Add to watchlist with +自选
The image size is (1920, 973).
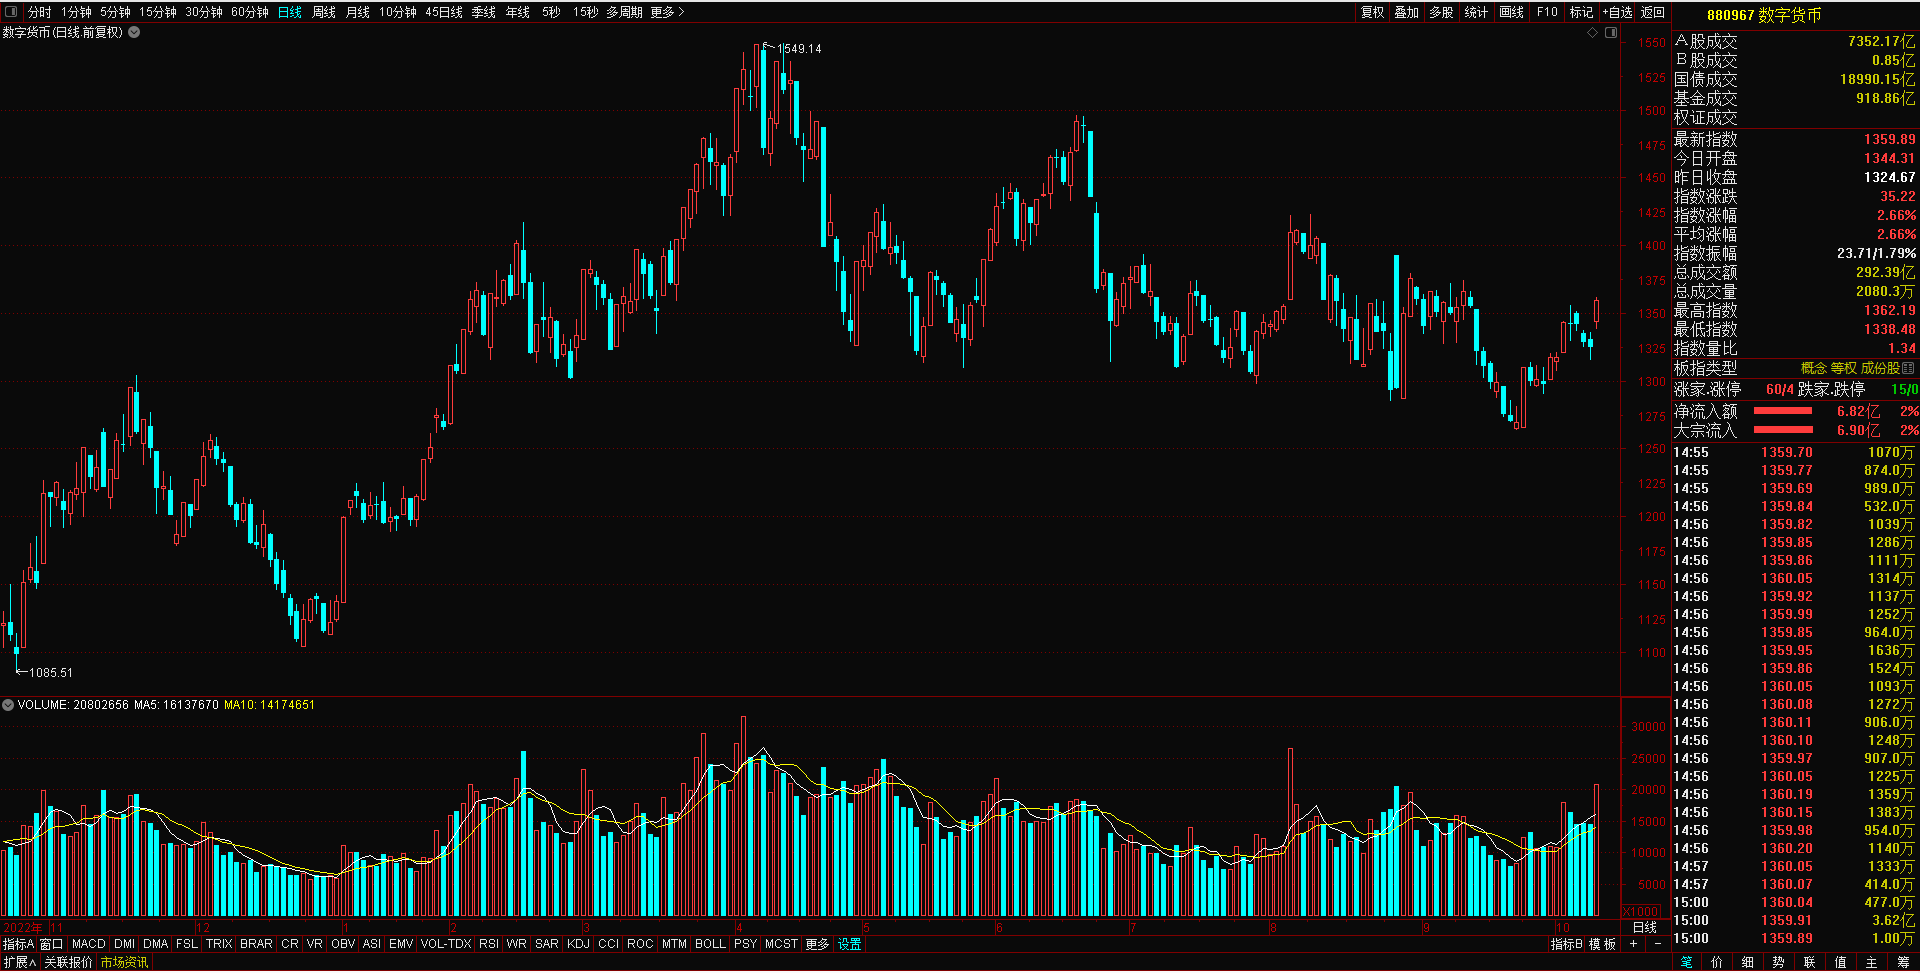pos(1617,12)
